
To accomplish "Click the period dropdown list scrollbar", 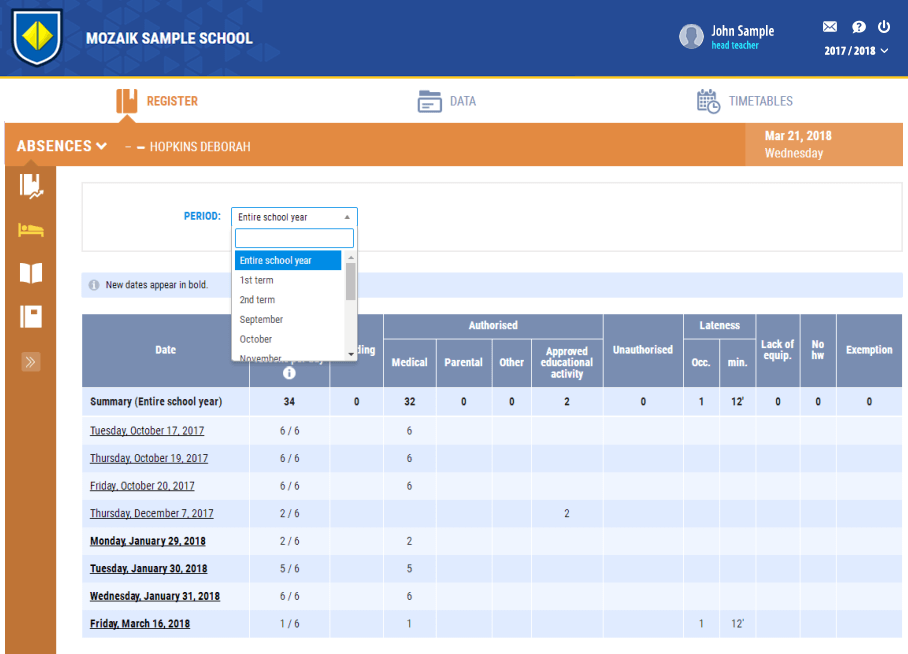I will pyautogui.click(x=351, y=281).
